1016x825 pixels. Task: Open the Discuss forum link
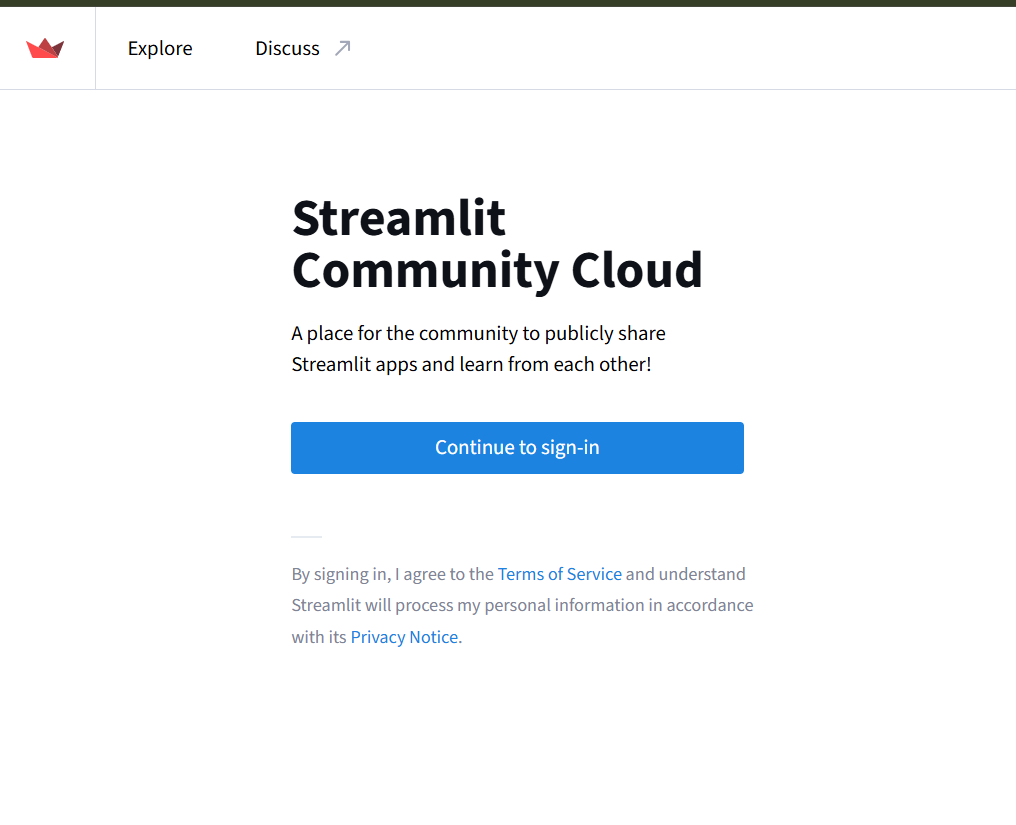coord(287,49)
